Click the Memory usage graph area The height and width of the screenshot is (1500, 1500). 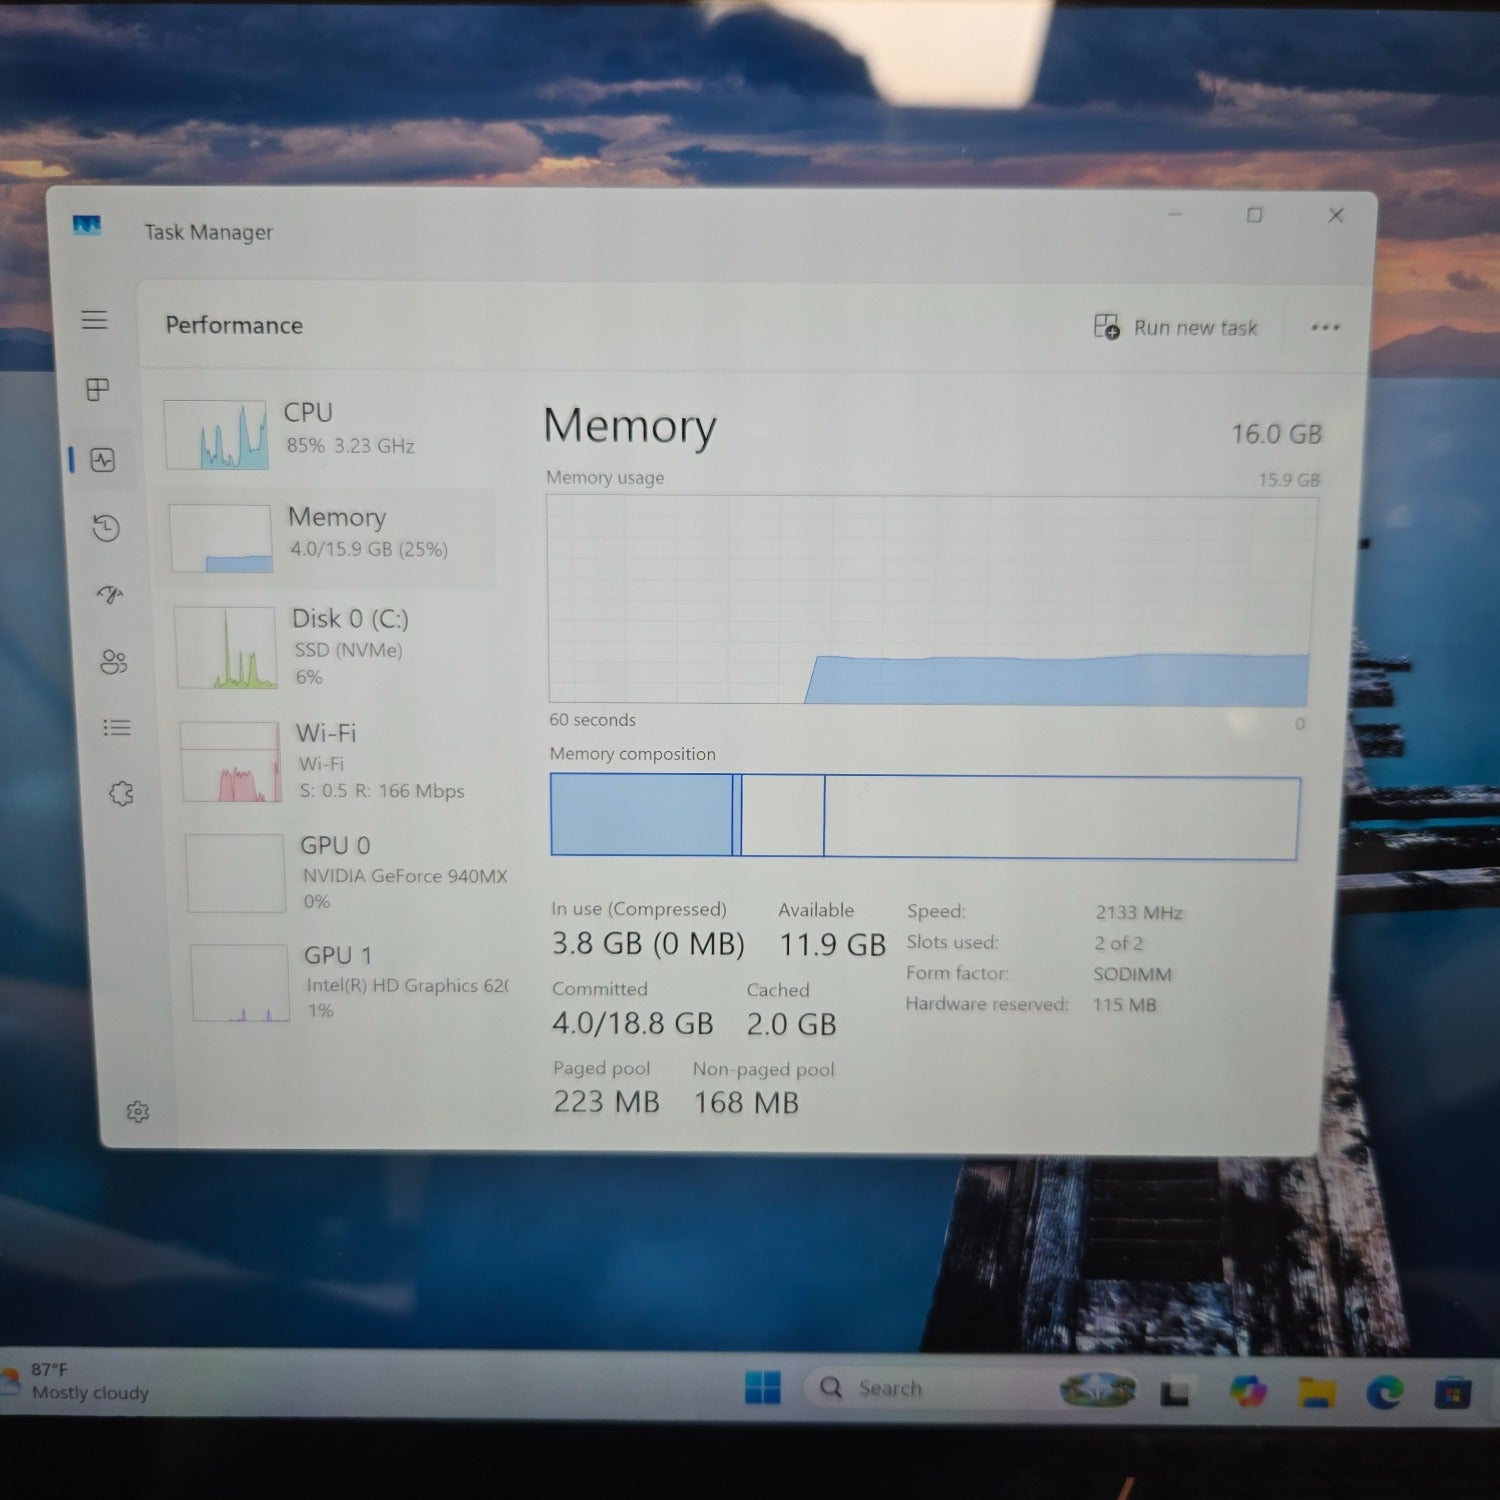pyautogui.click(x=930, y=601)
